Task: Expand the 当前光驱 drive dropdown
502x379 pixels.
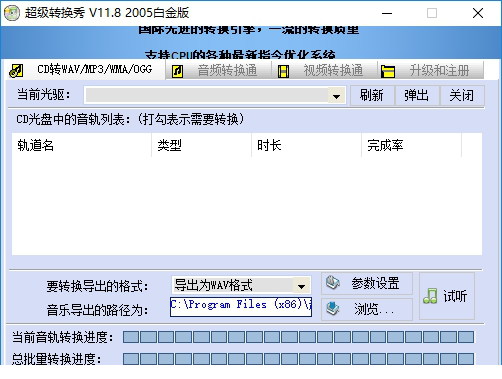Action: [x=336, y=96]
